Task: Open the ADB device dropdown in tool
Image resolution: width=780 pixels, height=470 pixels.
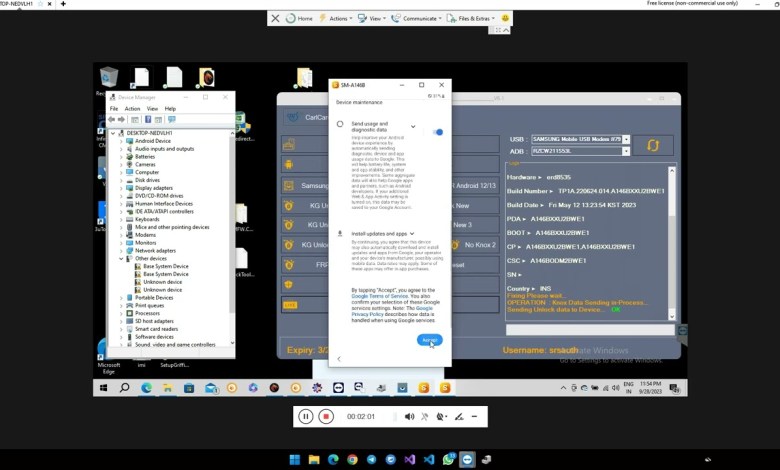Action: pyautogui.click(x=626, y=151)
